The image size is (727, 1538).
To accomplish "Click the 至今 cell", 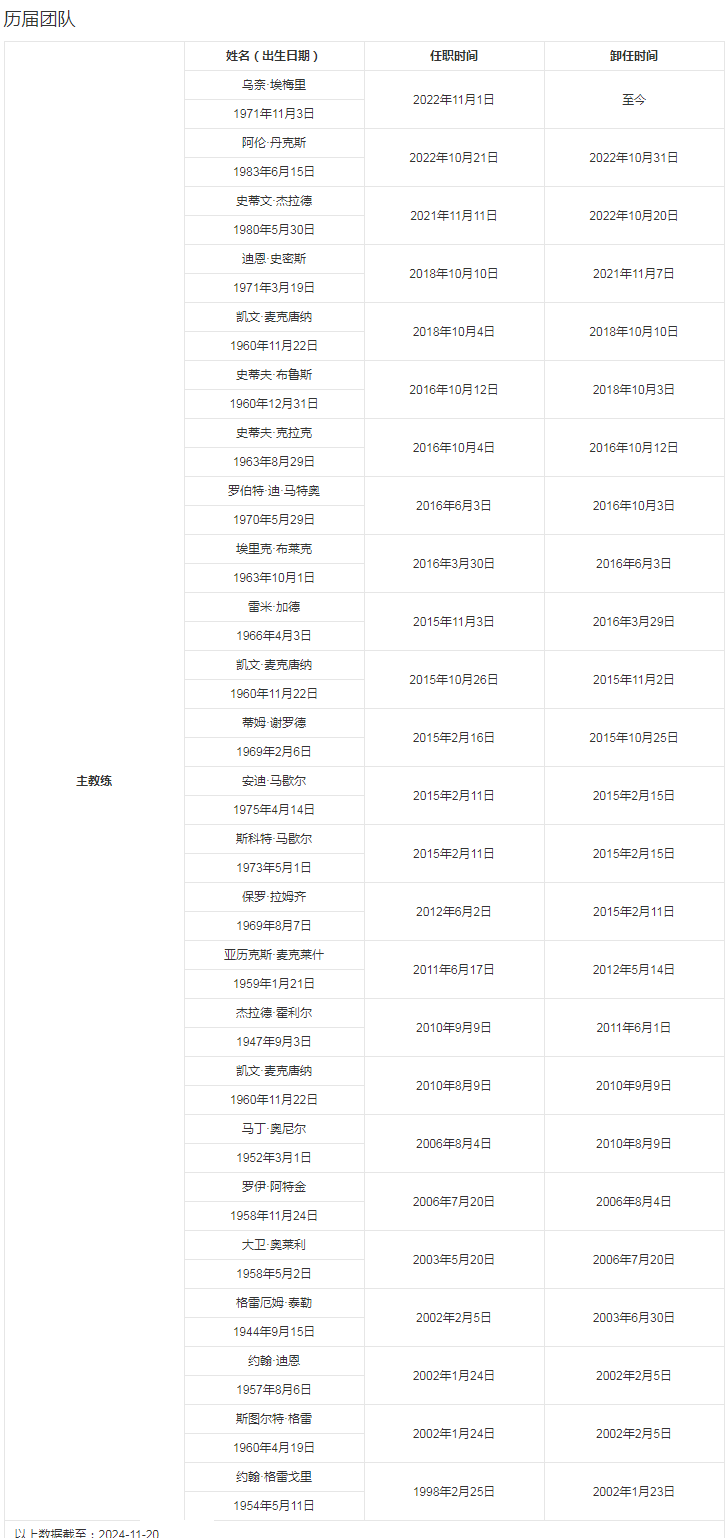I will tap(634, 100).
